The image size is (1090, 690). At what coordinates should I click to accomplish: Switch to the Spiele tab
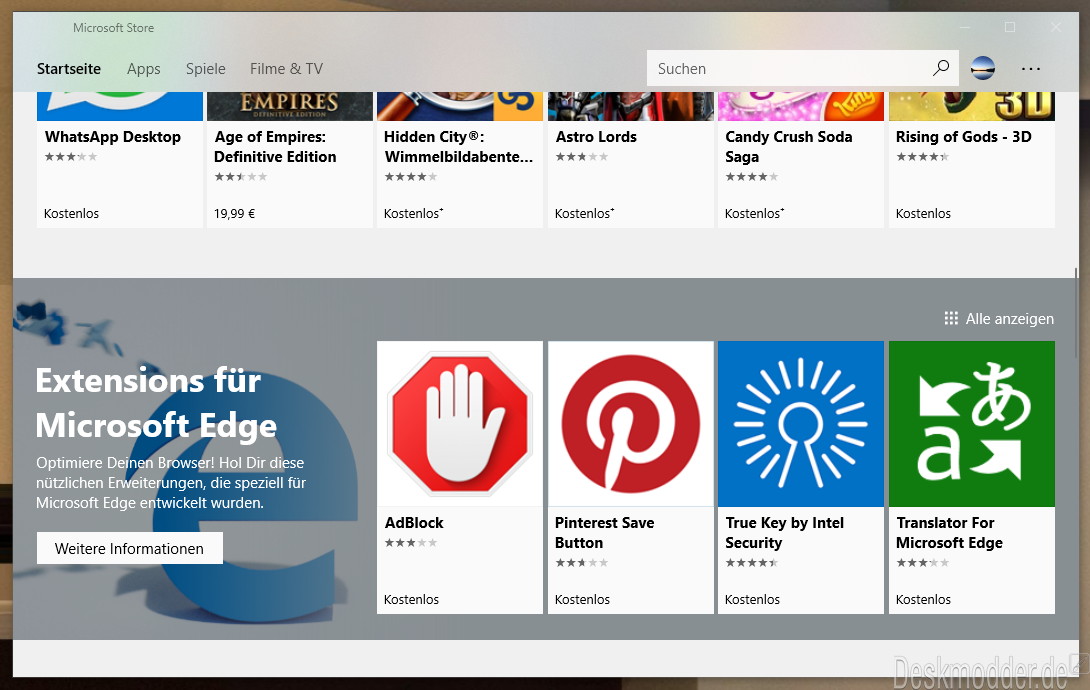(x=206, y=69)
